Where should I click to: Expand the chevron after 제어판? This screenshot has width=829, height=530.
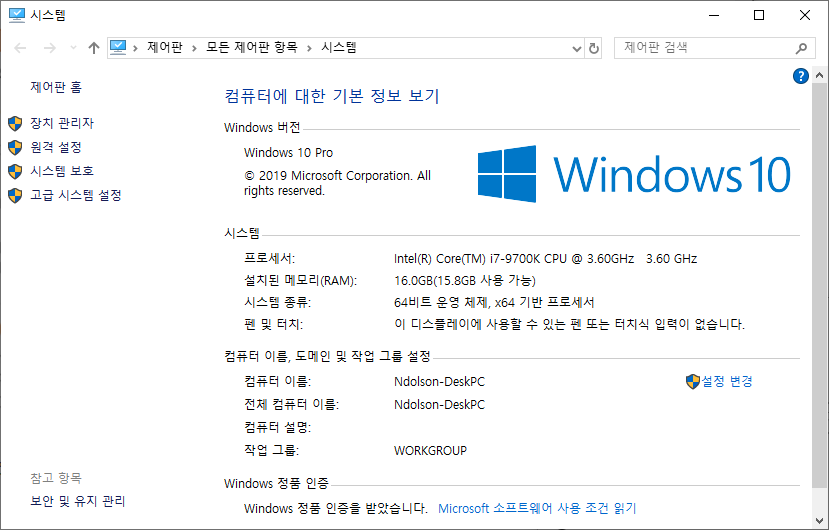[x=195, y=48]
